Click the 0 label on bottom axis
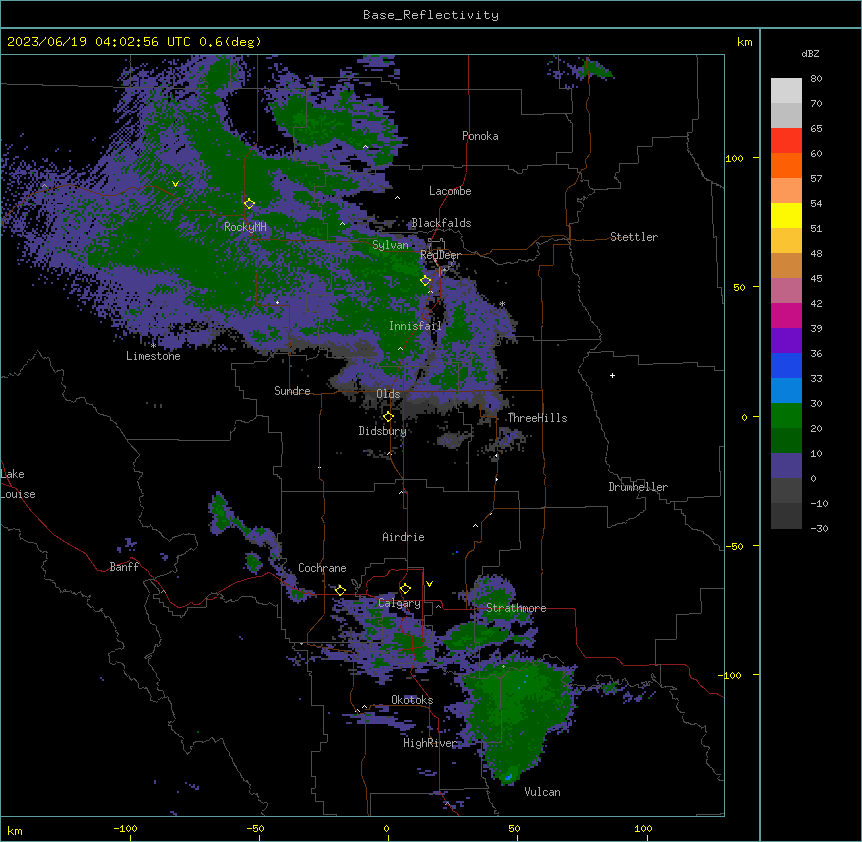862x842 pixels. click(x=386, y=828)
